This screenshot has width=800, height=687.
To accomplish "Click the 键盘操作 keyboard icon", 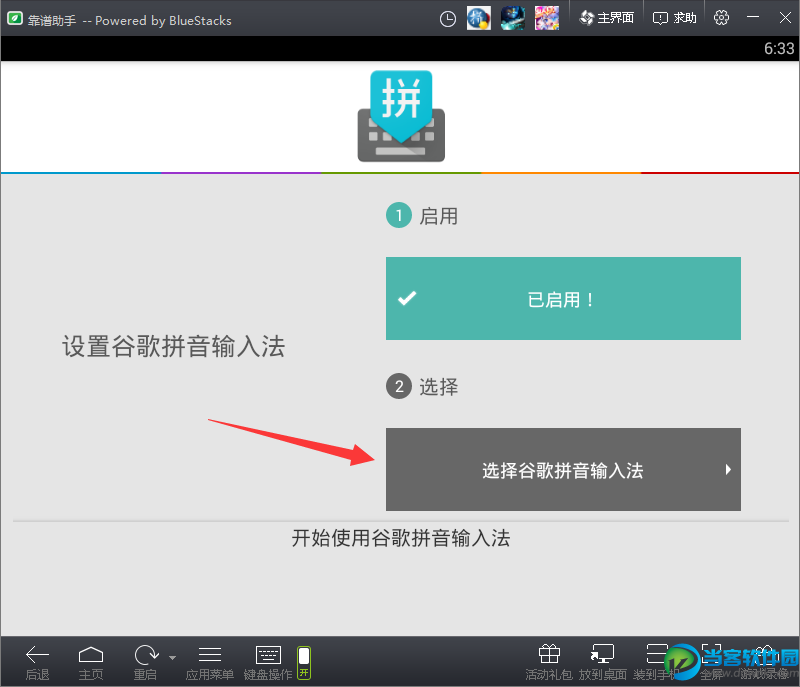I will tap(268, 654).
